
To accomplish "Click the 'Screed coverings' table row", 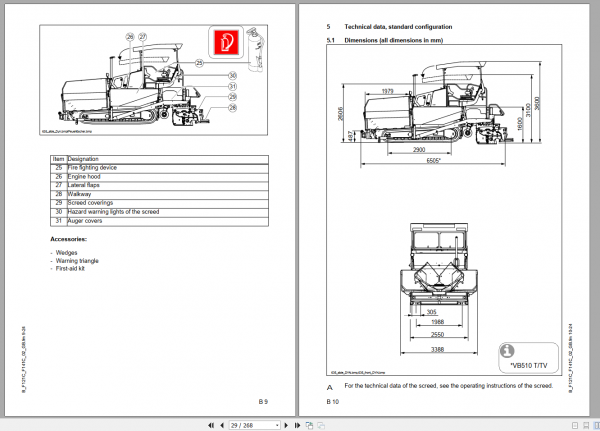I will pyautogui.click(x=159, y=203).
